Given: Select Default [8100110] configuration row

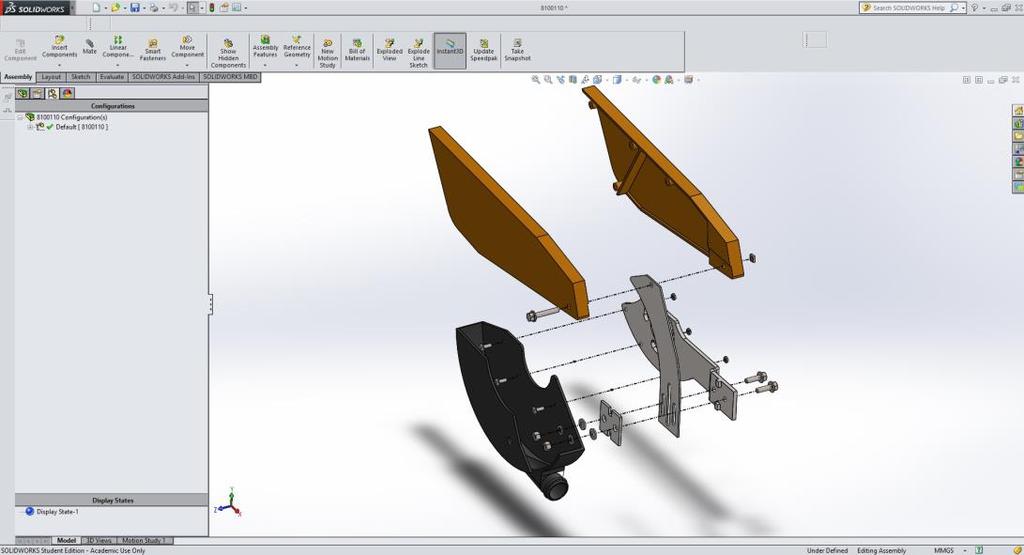Looking at the screenshot, I should pyautogui.click(x=72, y=127).
